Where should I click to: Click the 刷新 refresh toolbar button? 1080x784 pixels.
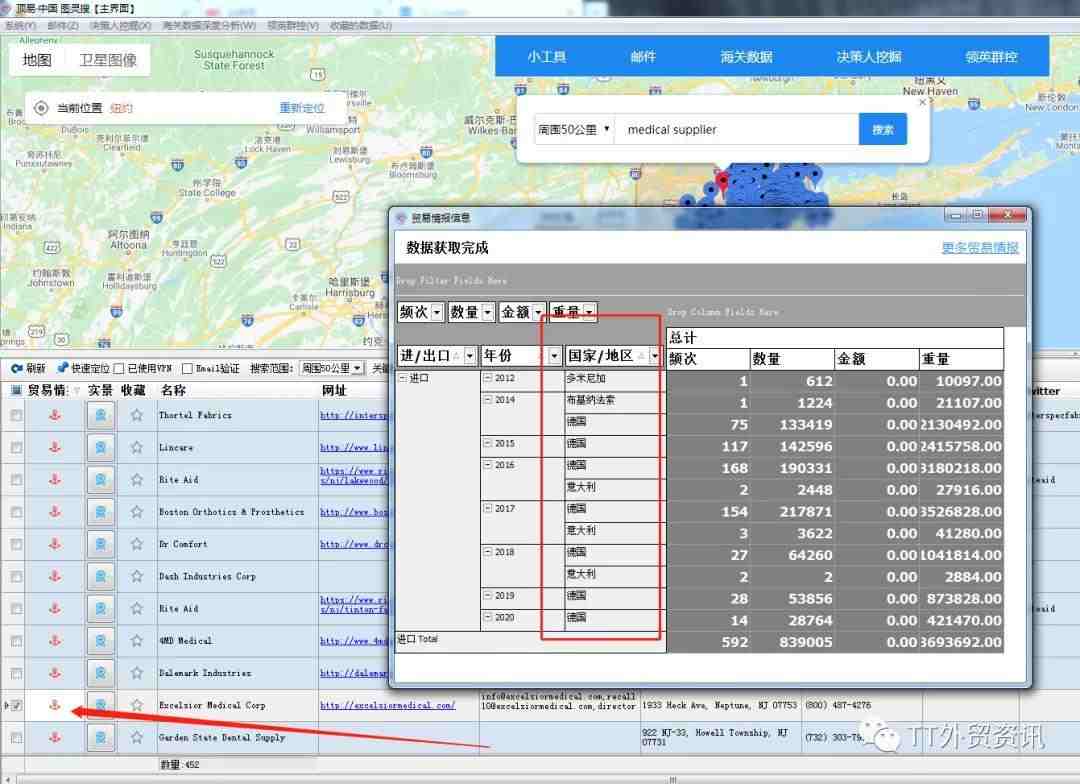[28, 369]
